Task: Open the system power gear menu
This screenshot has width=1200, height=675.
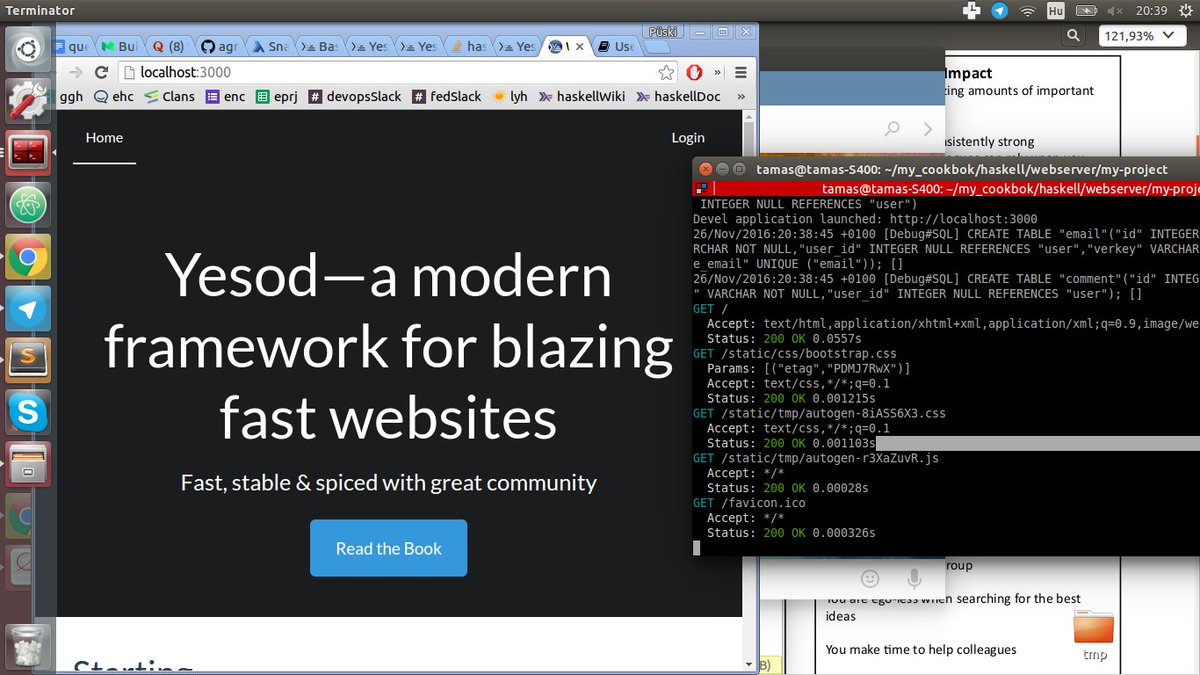Action: click(x=1184, y=10)
